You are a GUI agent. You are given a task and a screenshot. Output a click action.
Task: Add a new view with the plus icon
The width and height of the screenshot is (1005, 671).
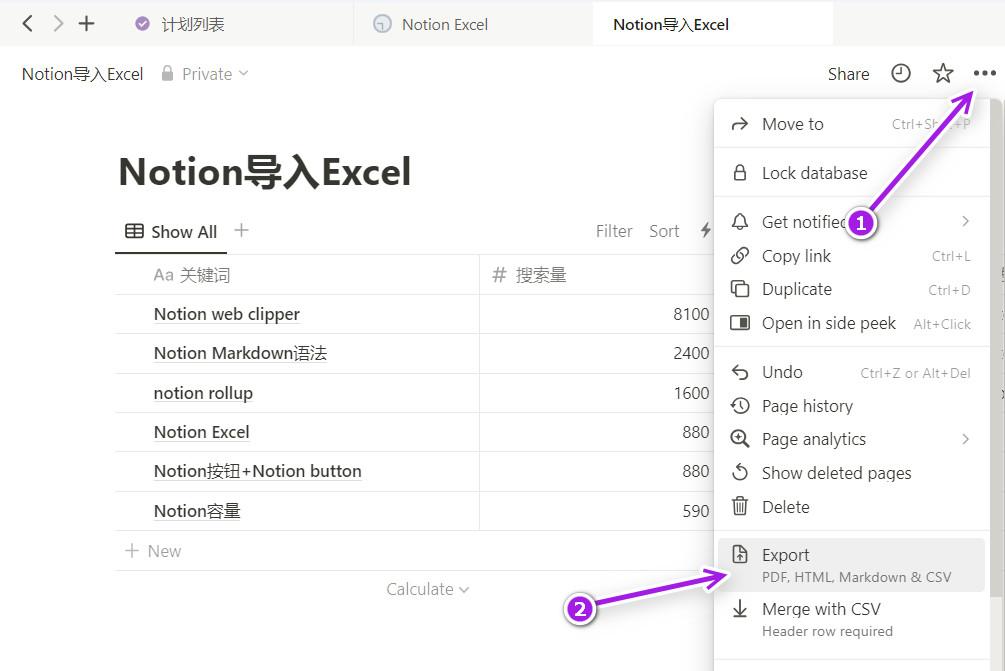[x=240, y=231]
